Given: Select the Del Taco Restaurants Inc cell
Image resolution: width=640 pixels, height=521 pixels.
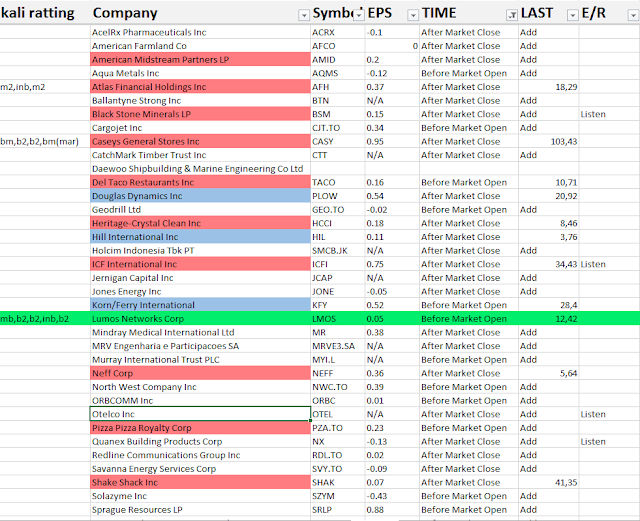Looking at the screenshot, I should [x=200, y=183].
